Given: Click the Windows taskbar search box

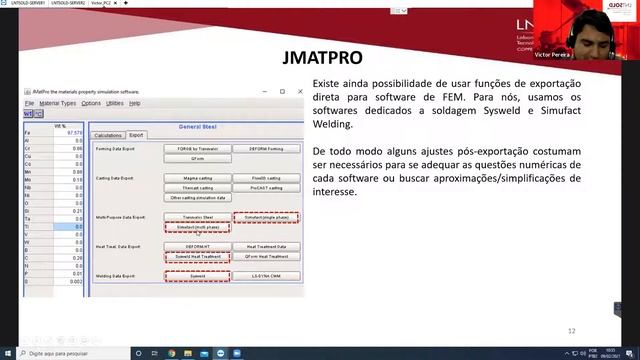Looking at the screenshot, I should click(x=73, y=353).
